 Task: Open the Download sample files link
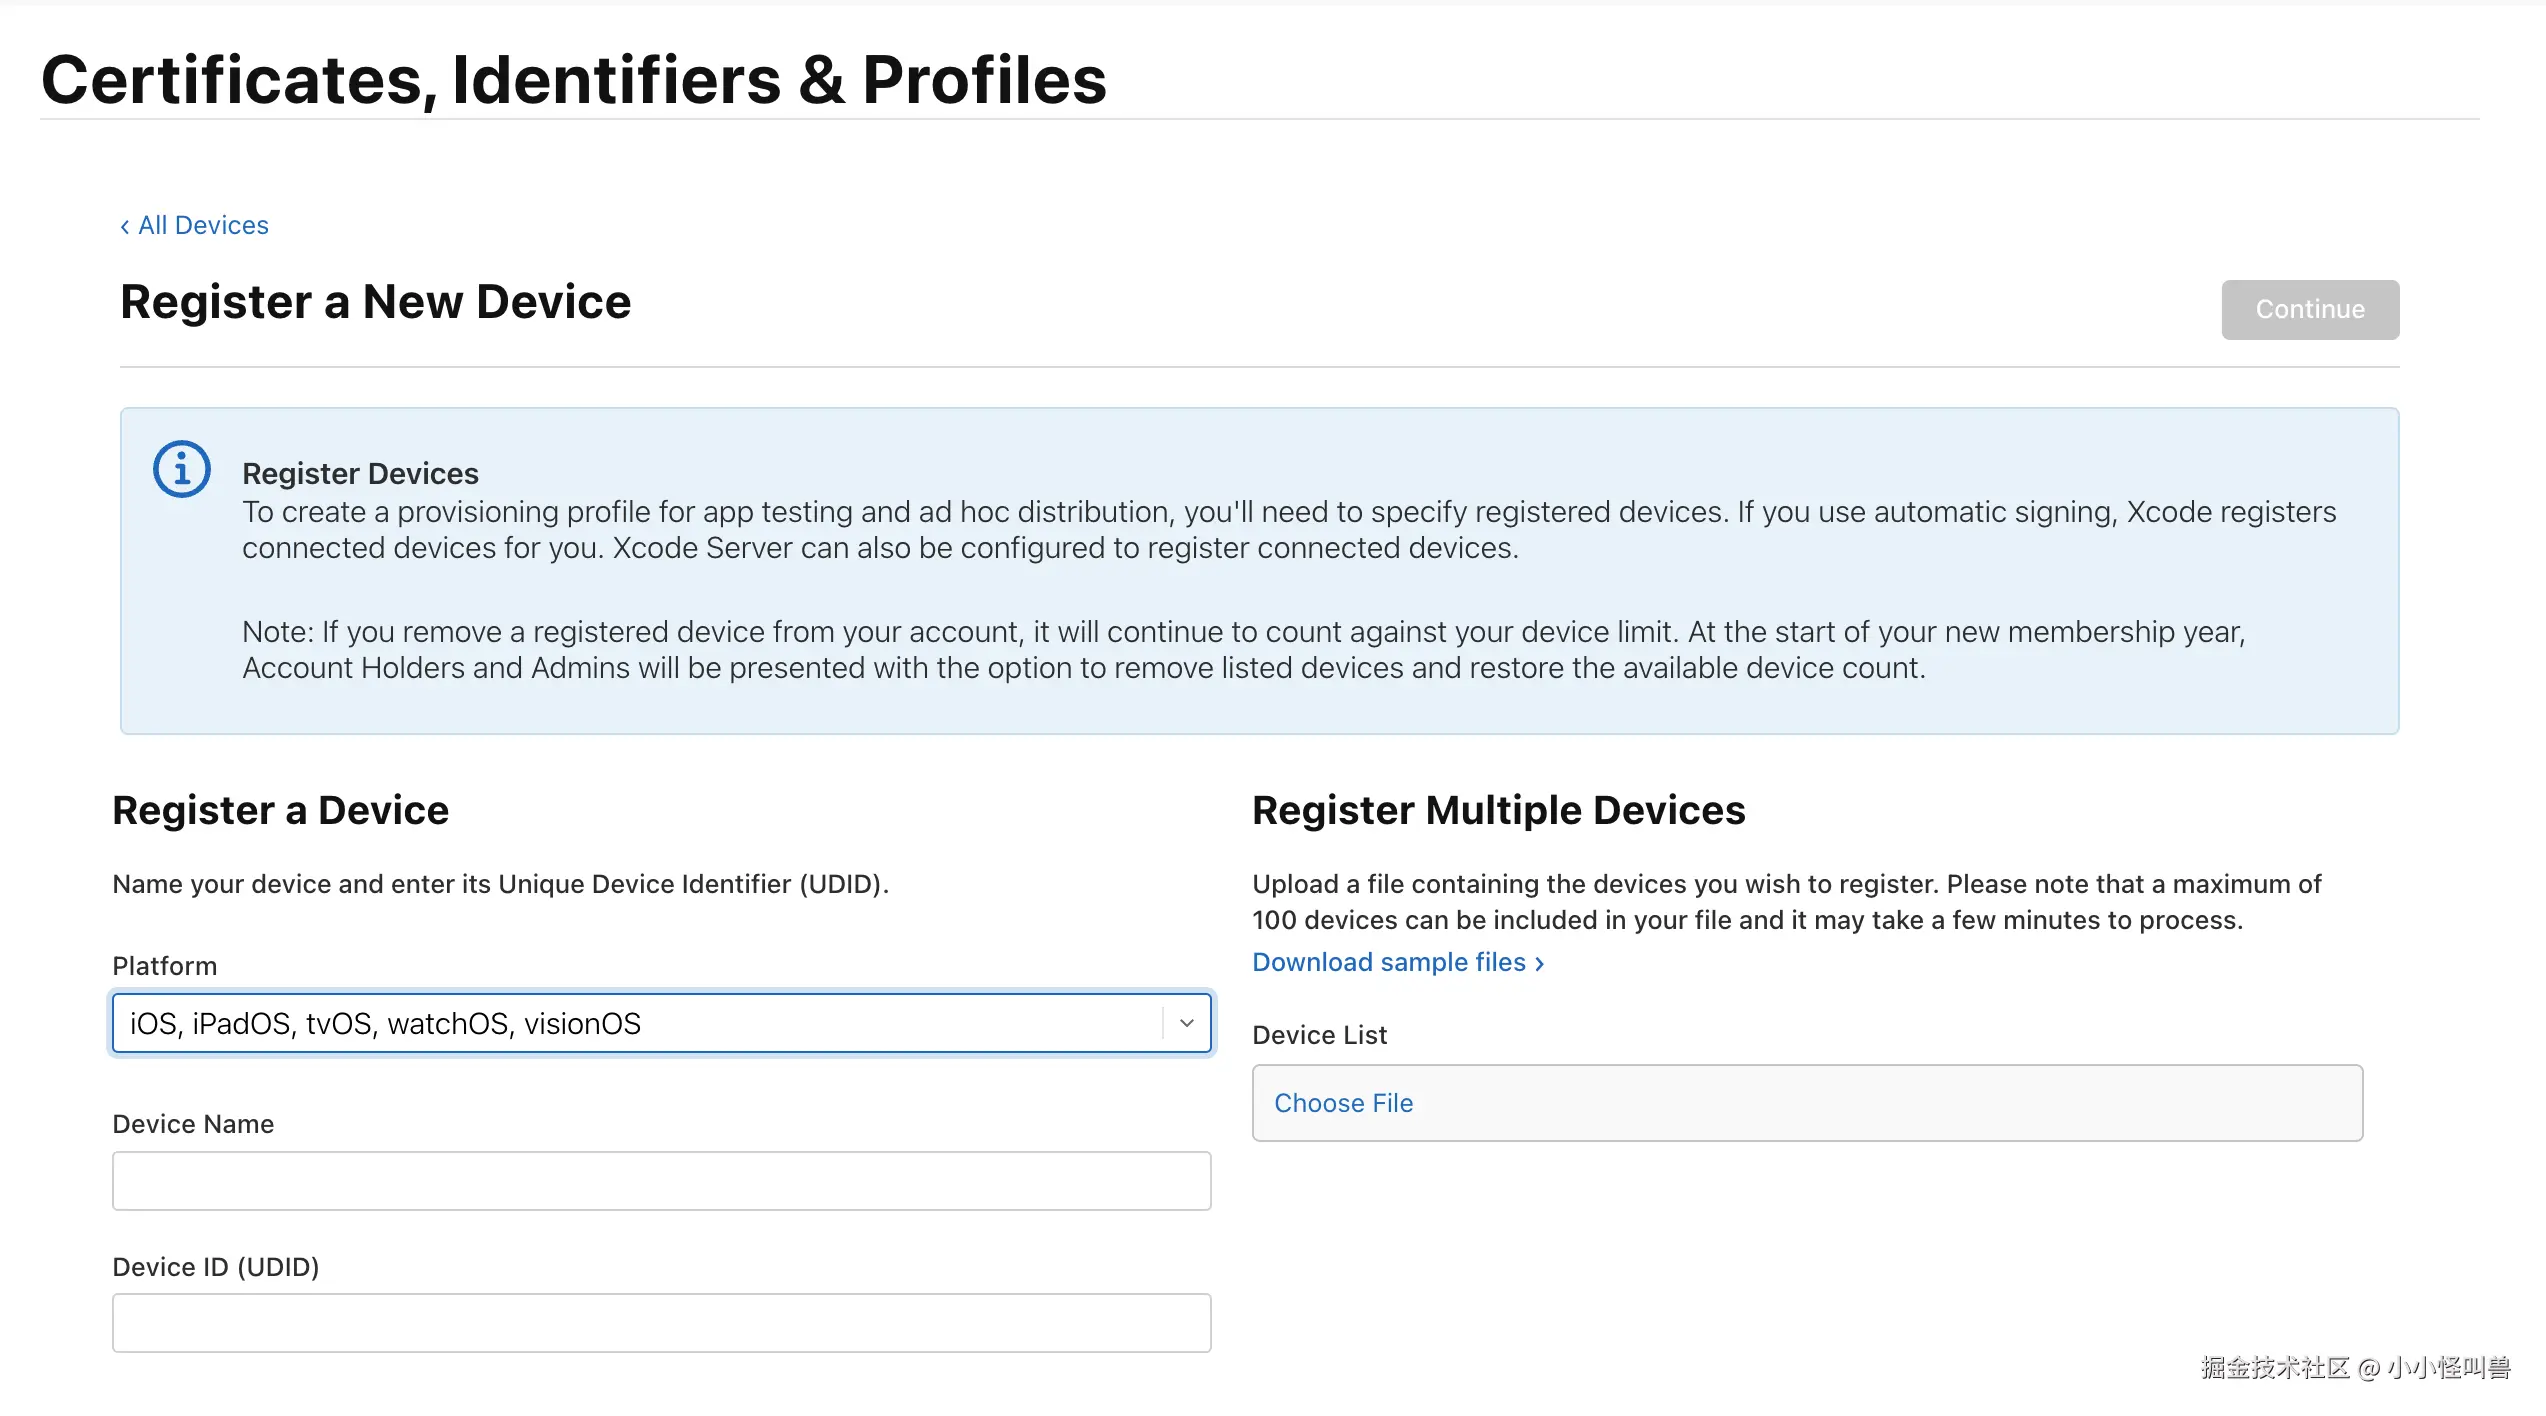(1388, 962)
